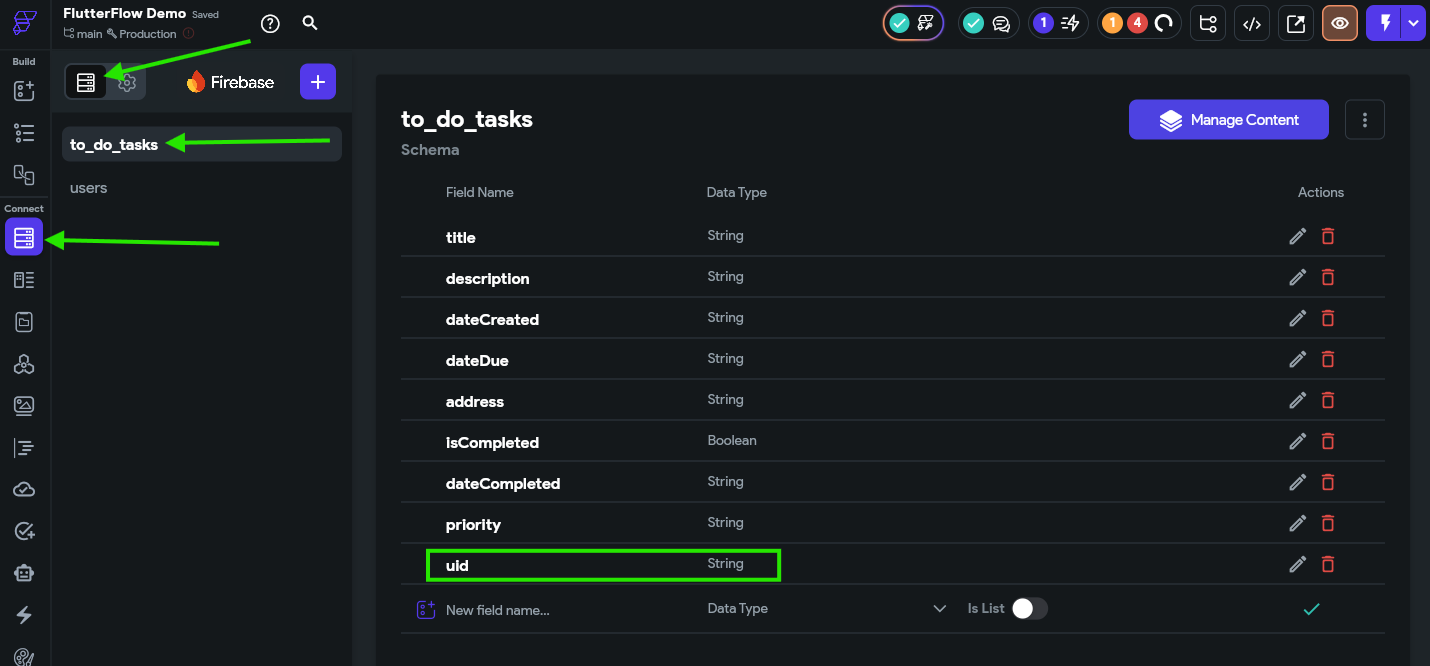Delete the dateCreated field
Viewport: 1430px width, 666px height.
1328,318
